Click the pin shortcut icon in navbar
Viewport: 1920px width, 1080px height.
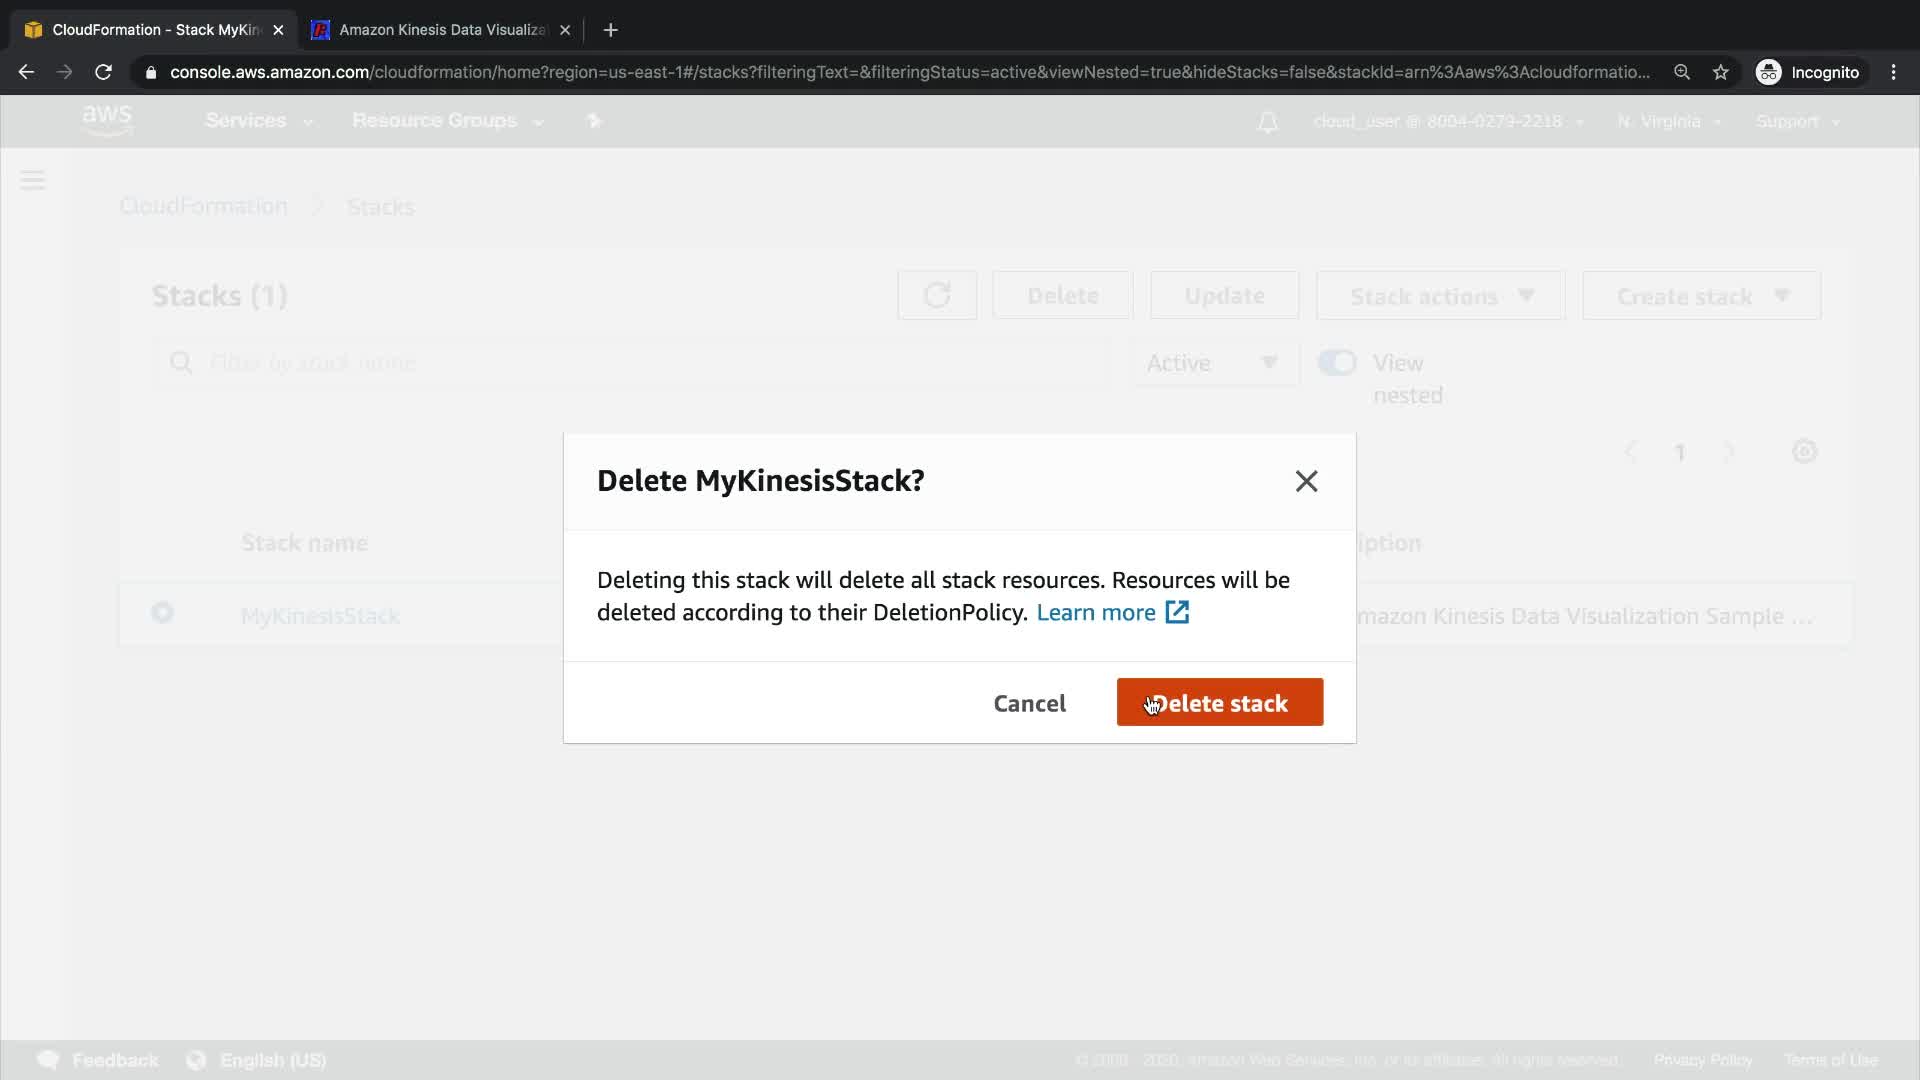pyautogui.click(x=594, y=121)
